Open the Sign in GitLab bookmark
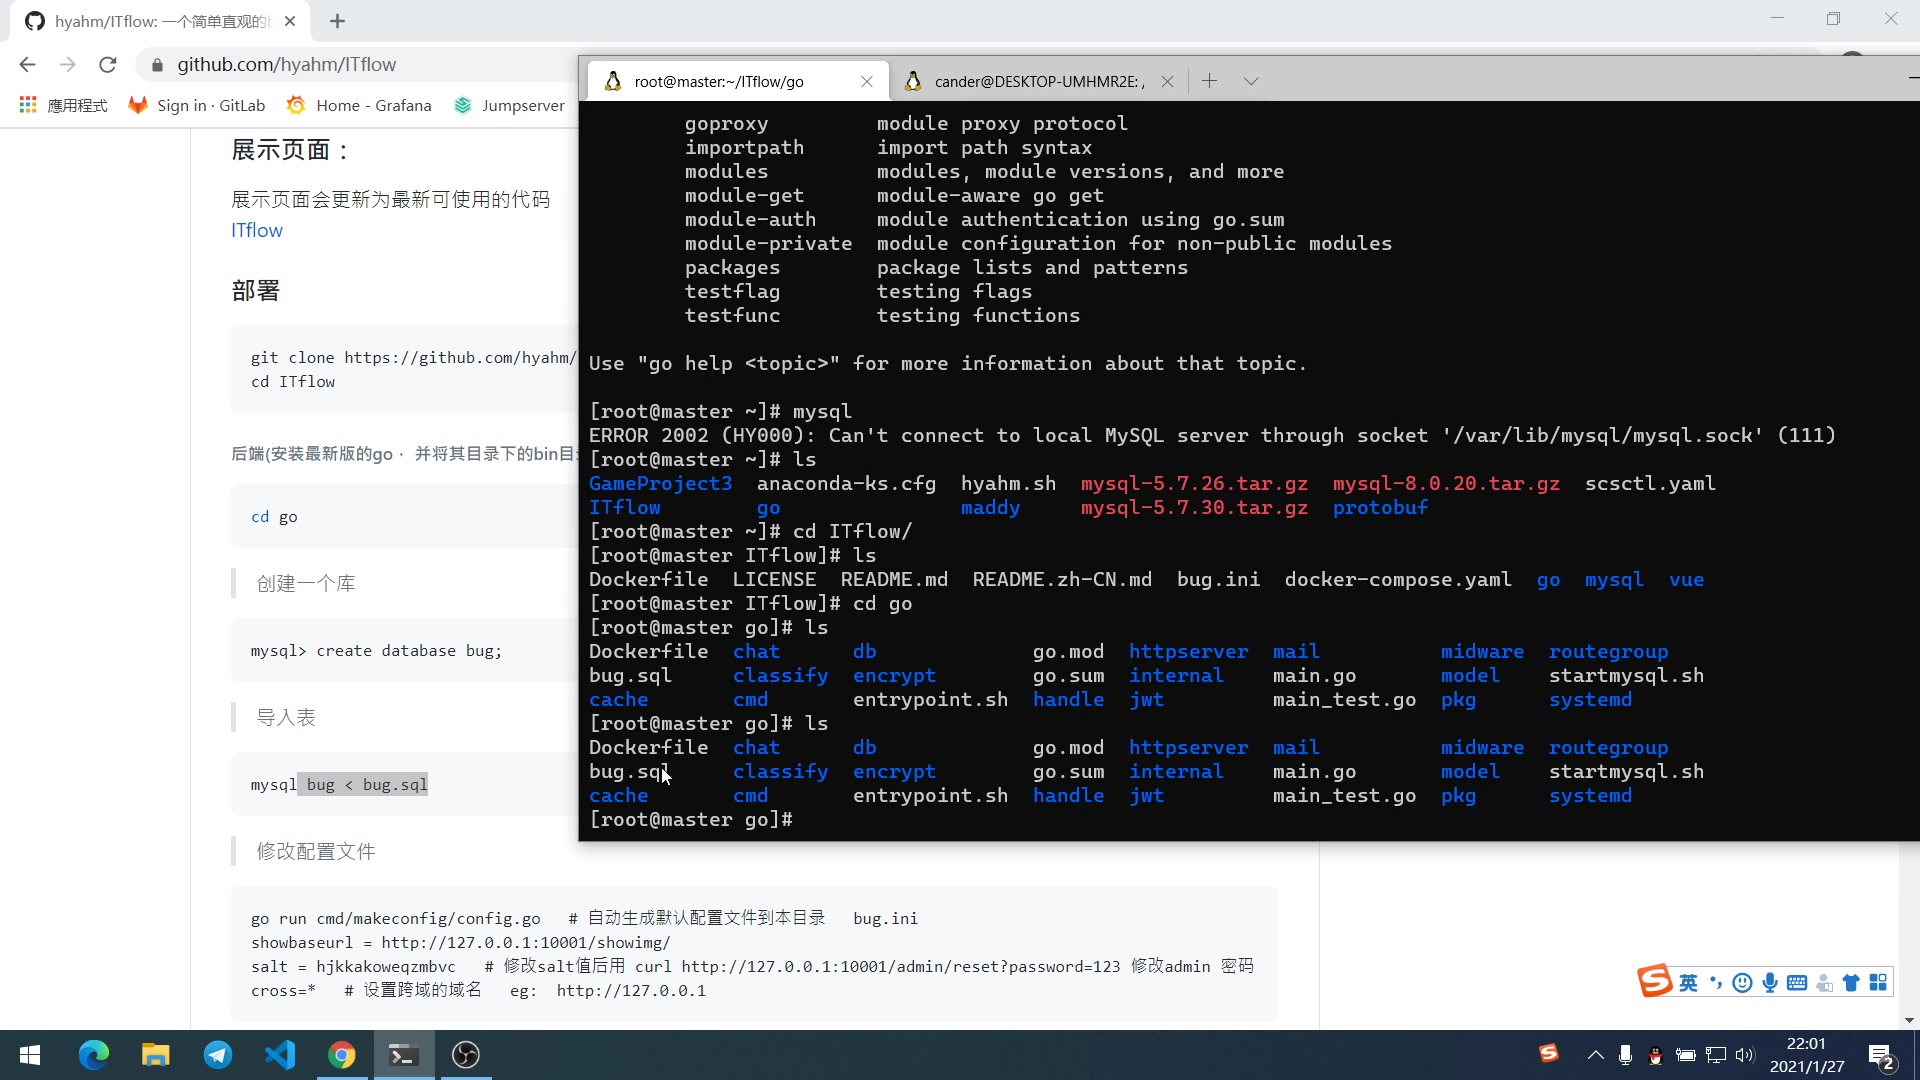Viewport: 1920px width, 1080px height. click(197, 105)
